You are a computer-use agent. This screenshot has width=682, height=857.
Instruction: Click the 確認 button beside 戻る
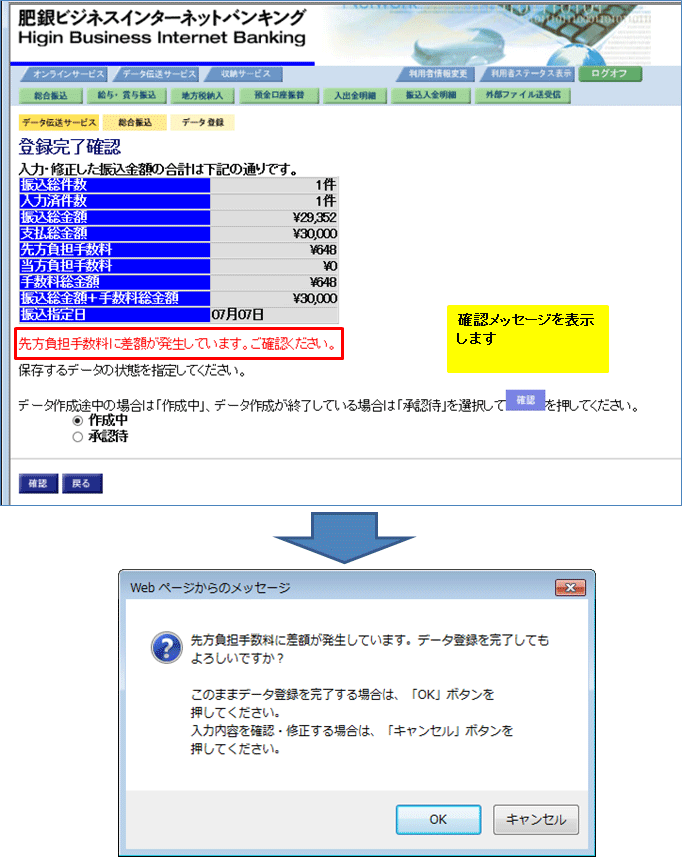click(x=37, y=484)
